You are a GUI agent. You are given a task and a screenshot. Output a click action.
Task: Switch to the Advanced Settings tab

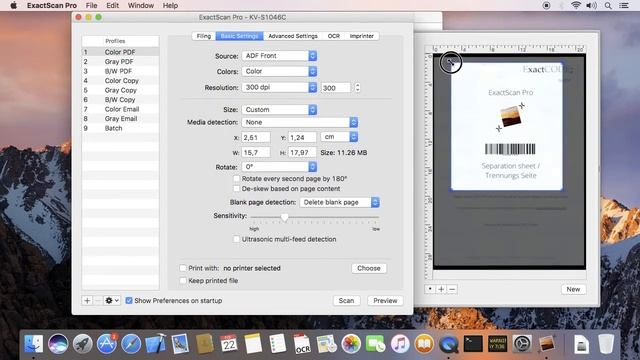293,36
